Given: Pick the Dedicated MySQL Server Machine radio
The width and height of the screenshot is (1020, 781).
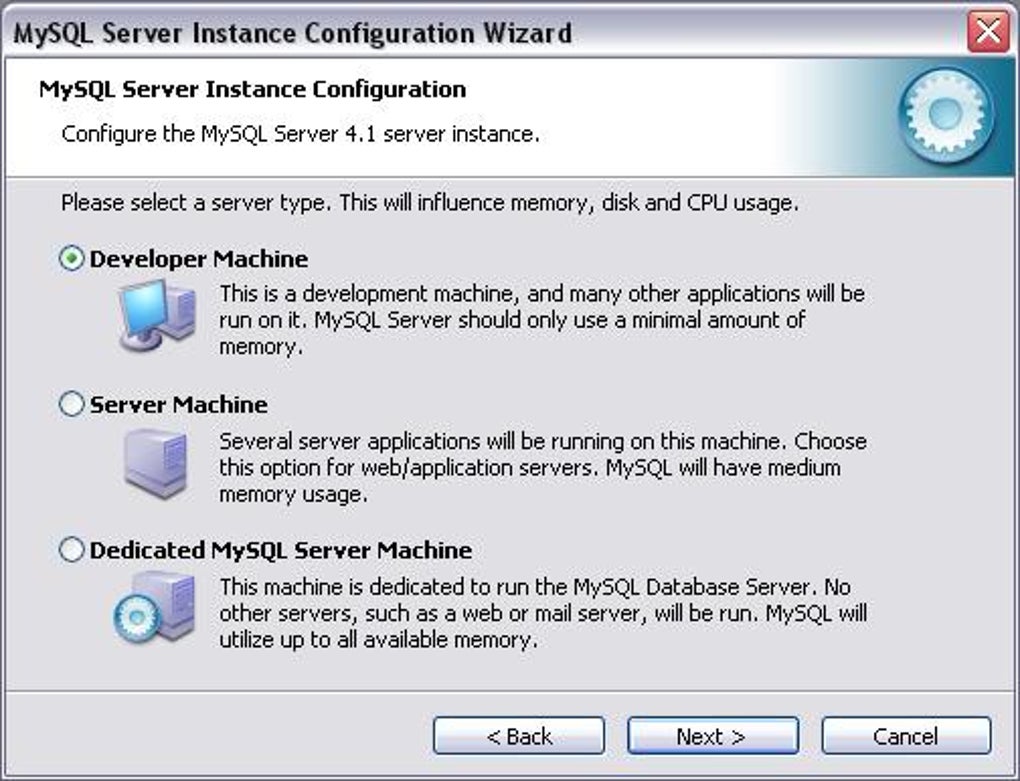Looking at the screenshot, I should point(72,550).
